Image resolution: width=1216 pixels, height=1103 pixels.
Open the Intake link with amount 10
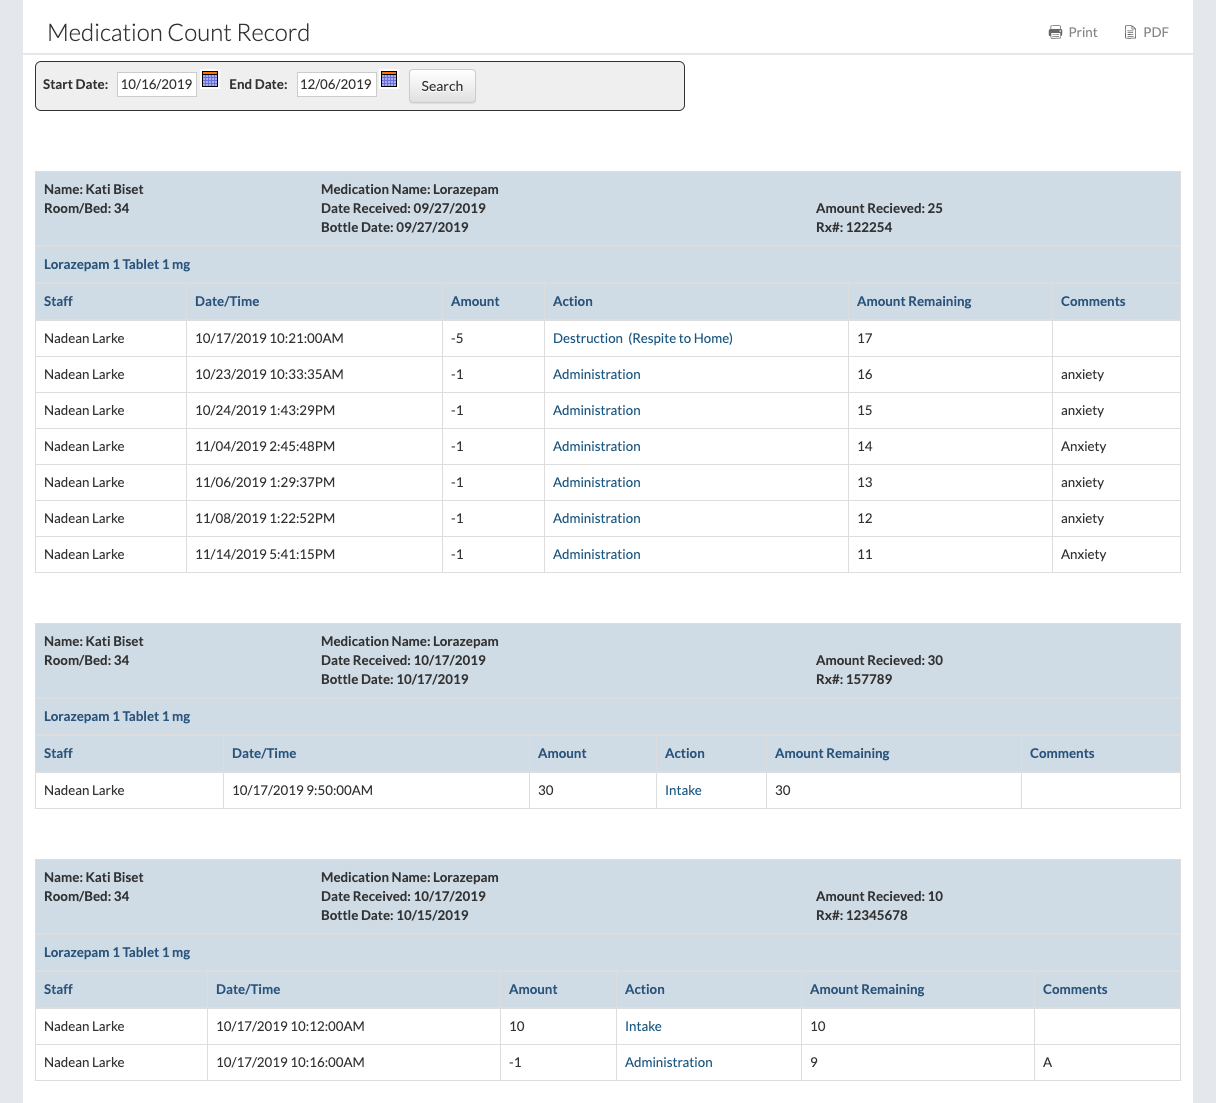643,1026
